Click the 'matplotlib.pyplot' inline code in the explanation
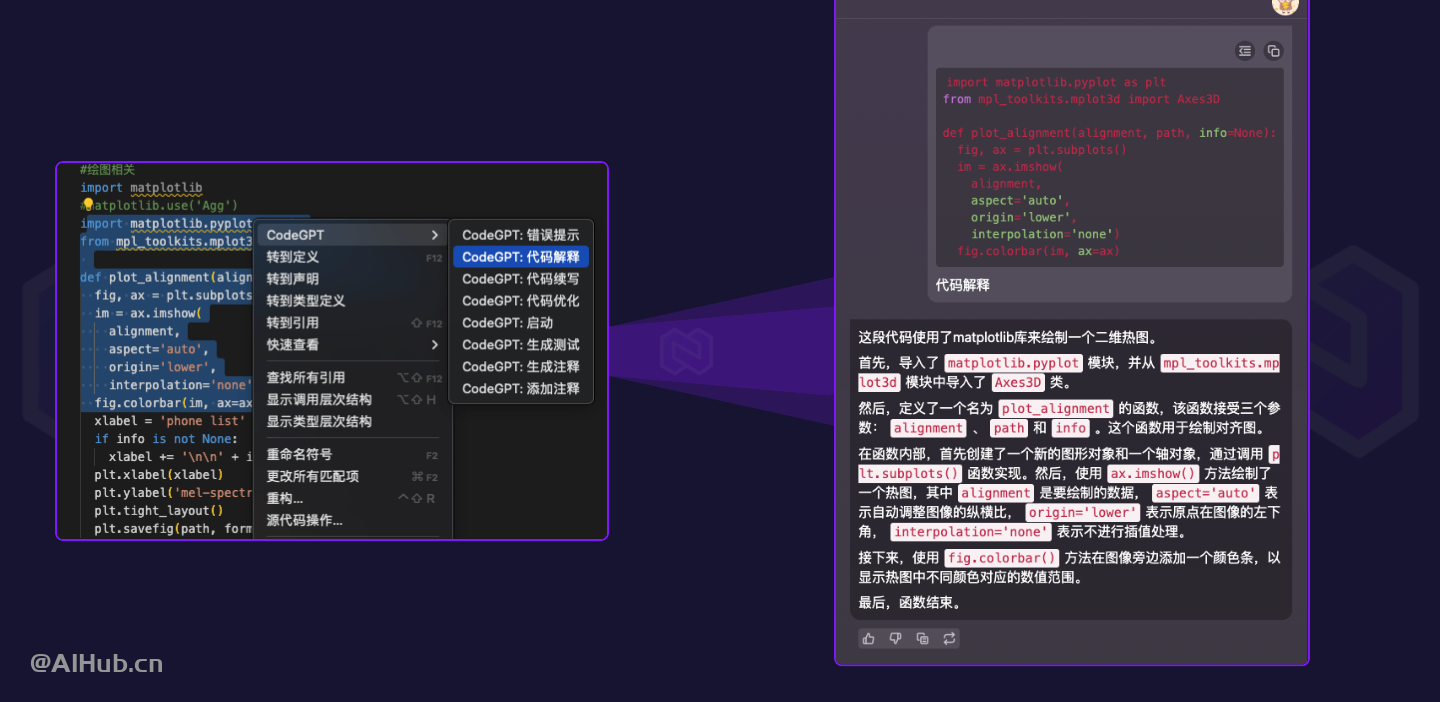Screen dimensions: 1440x702 coord(1014,363)
